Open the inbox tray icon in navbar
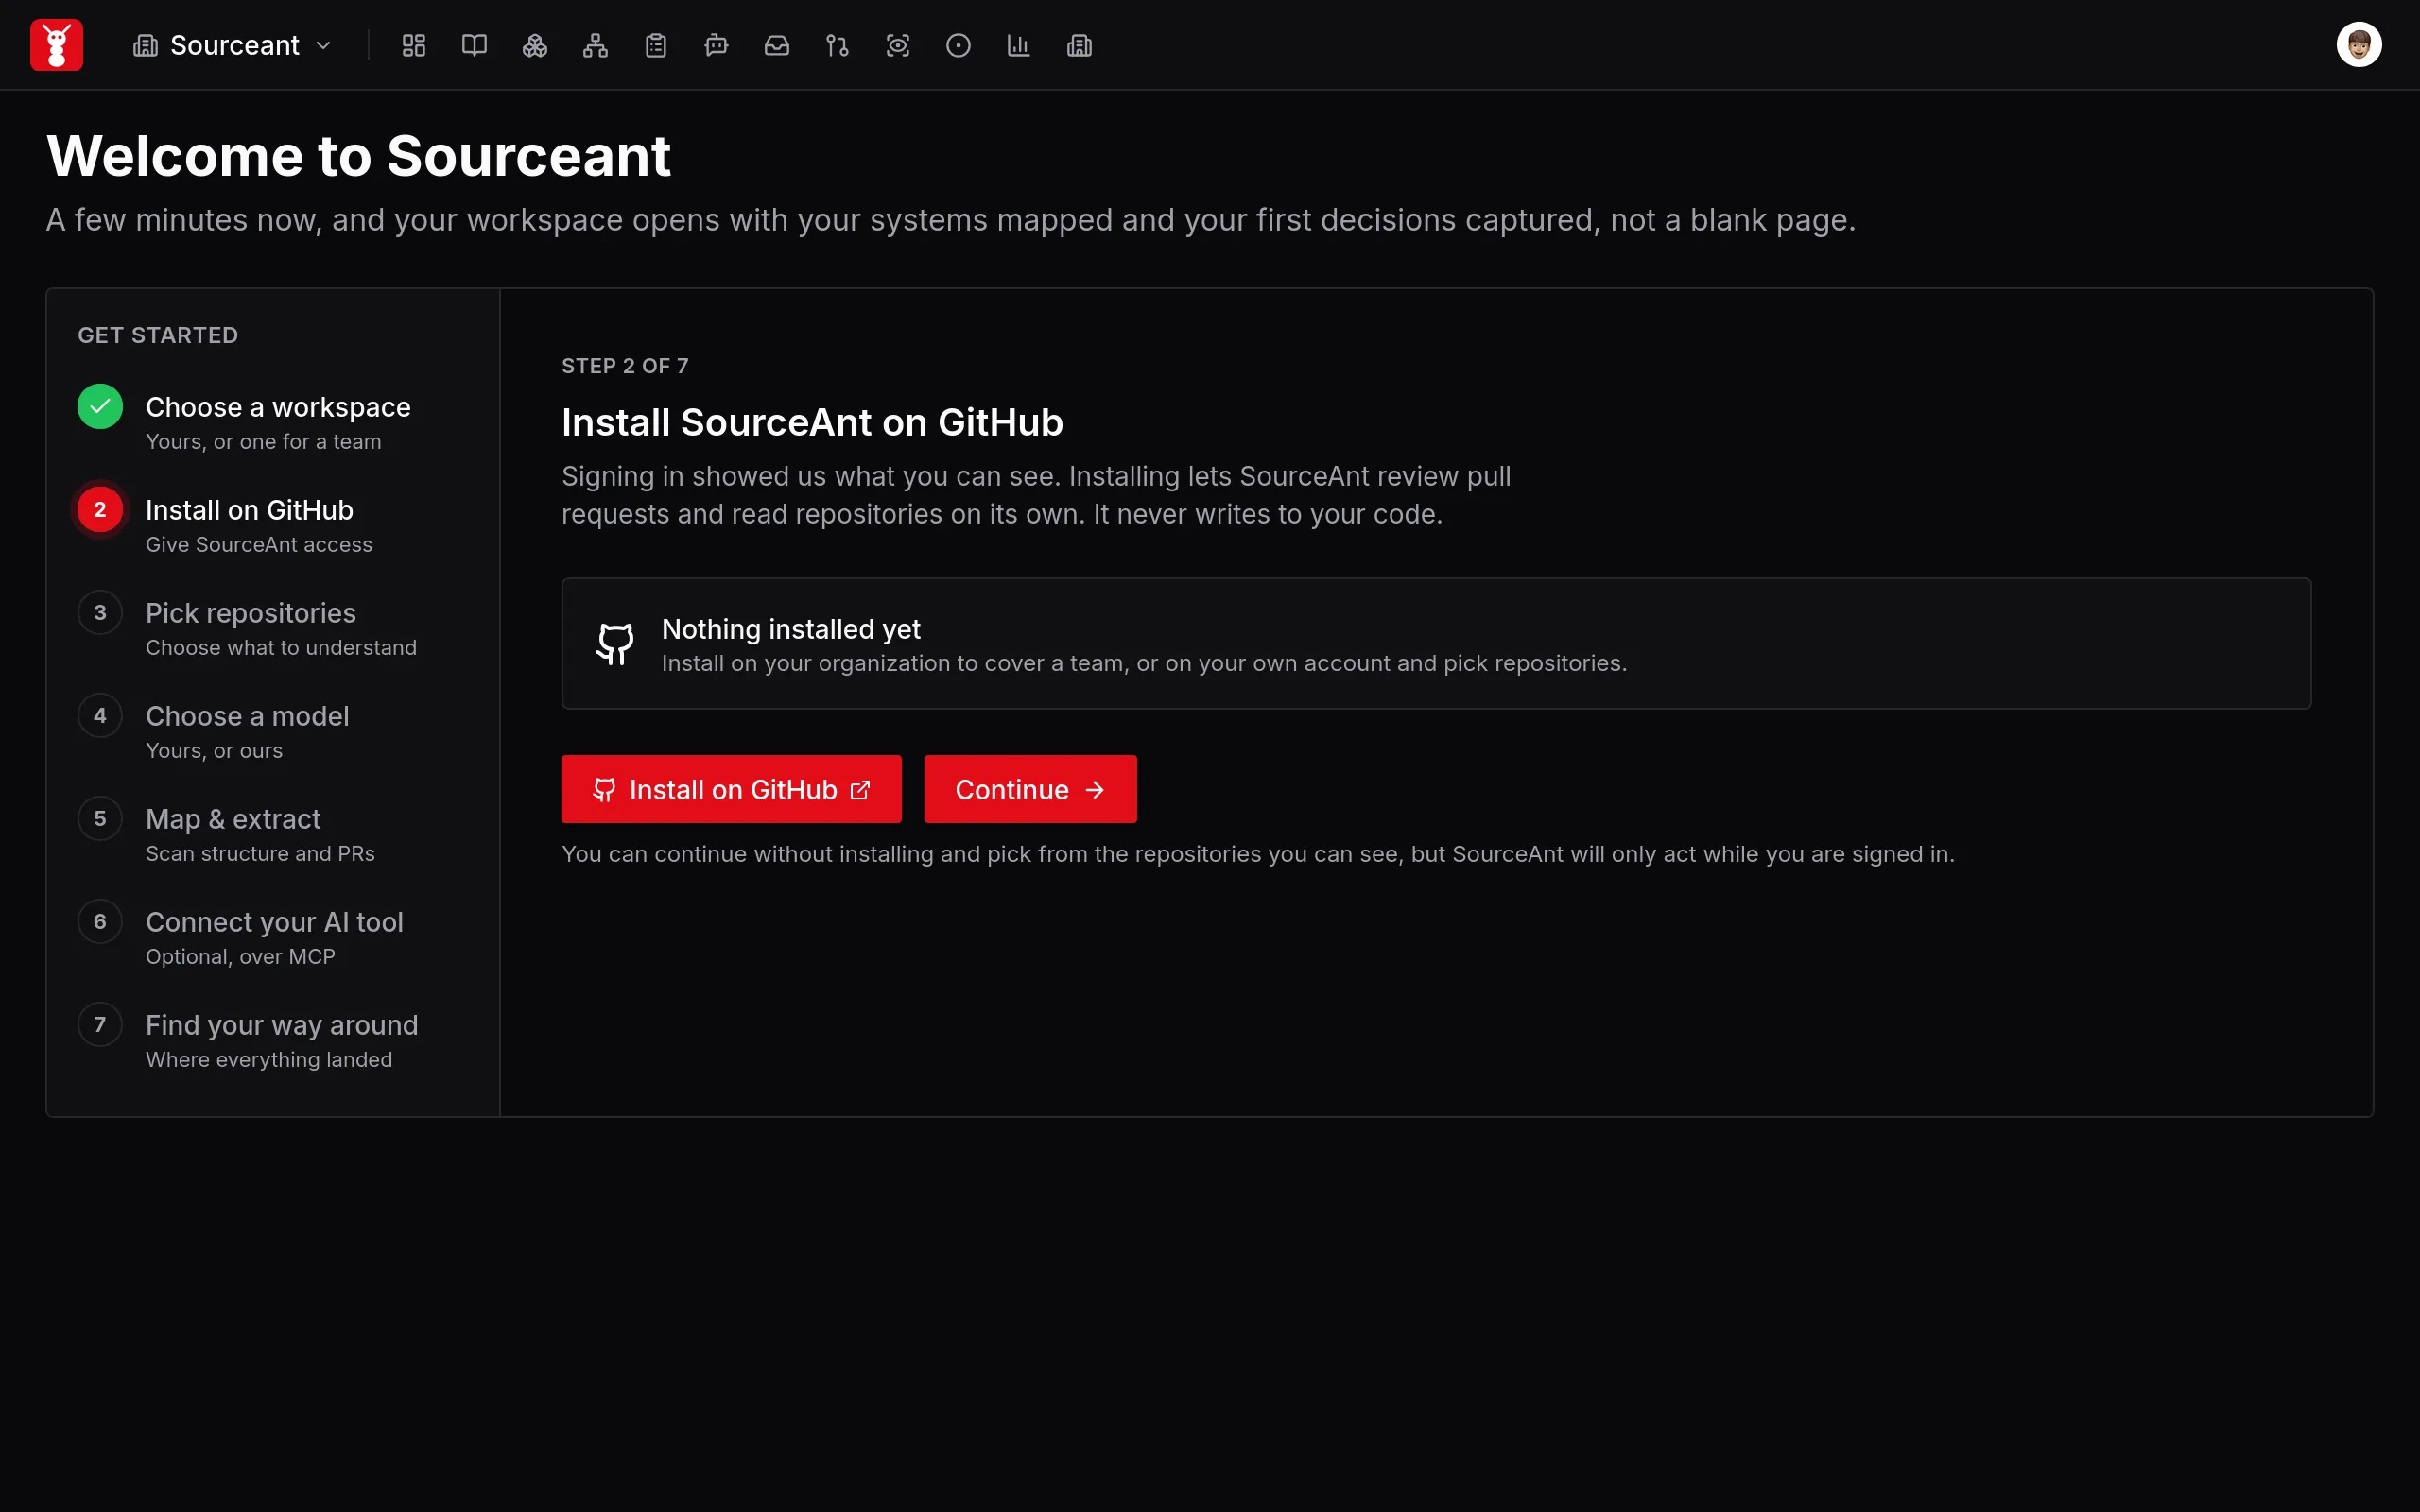Image resolution: width=2420 pixels, height=1512 pixels. 777,45
